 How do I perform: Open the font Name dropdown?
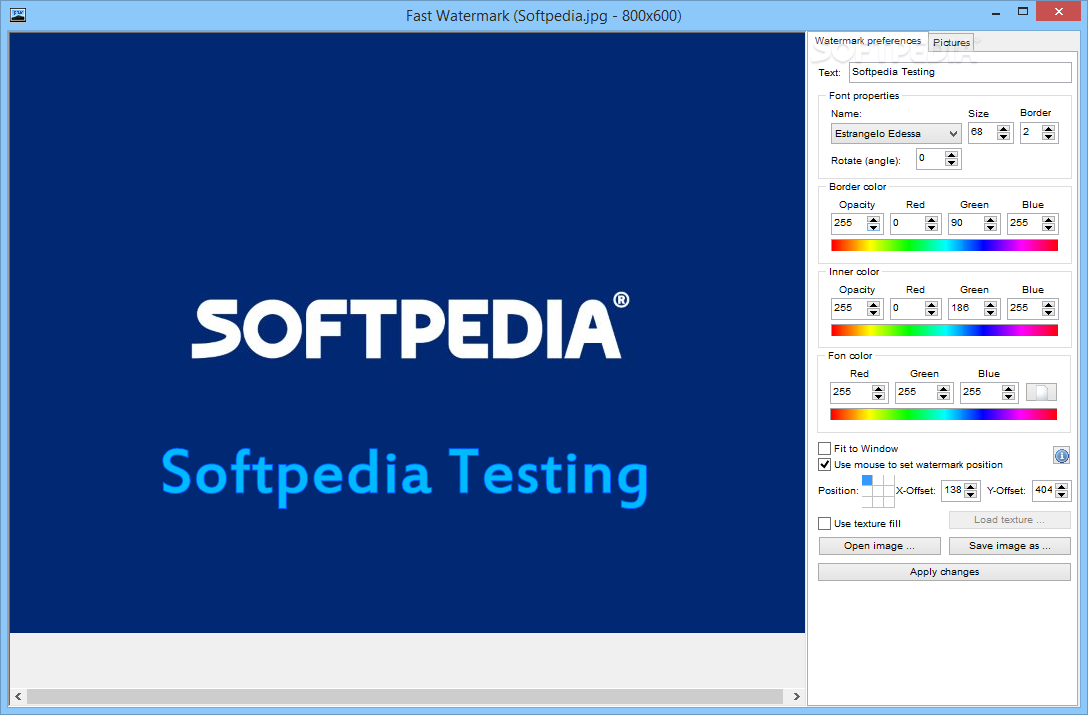pyautogui.click(x=896, y=133)
